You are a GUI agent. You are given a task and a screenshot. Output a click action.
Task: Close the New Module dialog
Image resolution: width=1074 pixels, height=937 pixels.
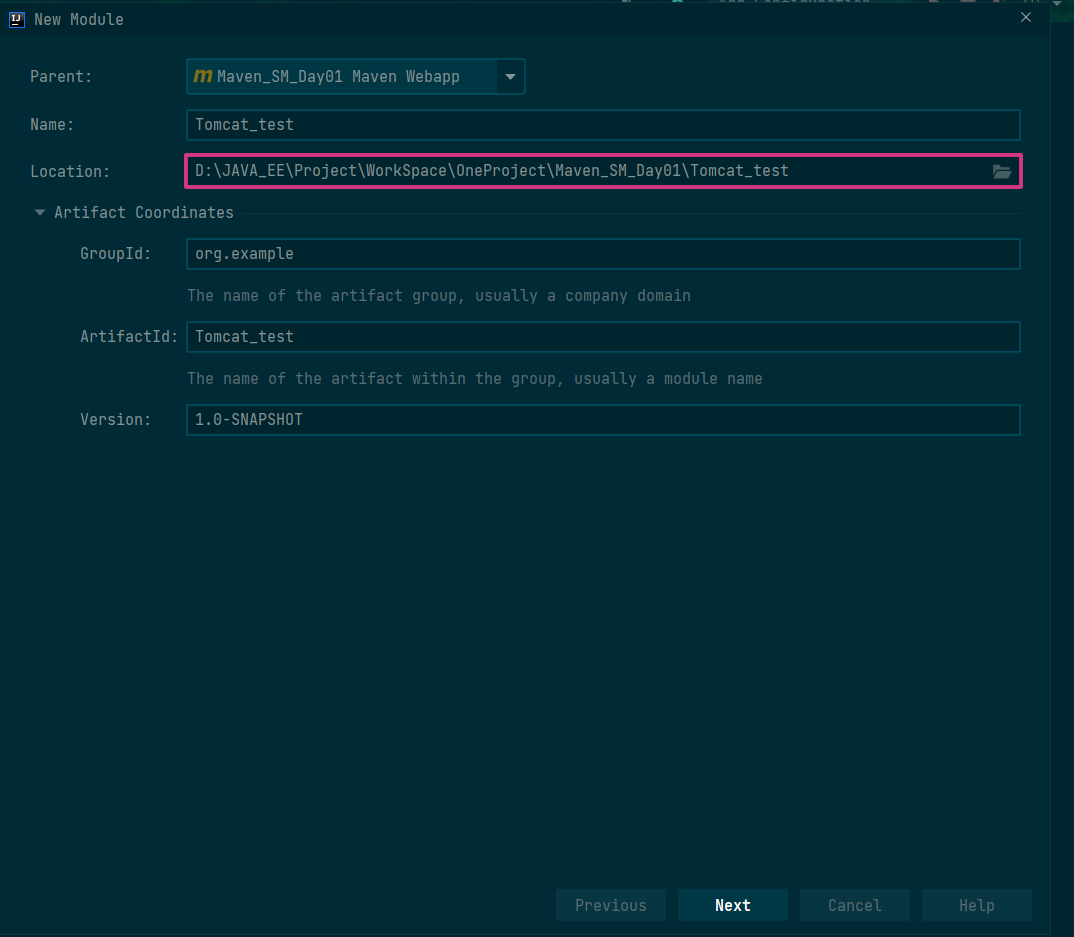pos(1026,17)
